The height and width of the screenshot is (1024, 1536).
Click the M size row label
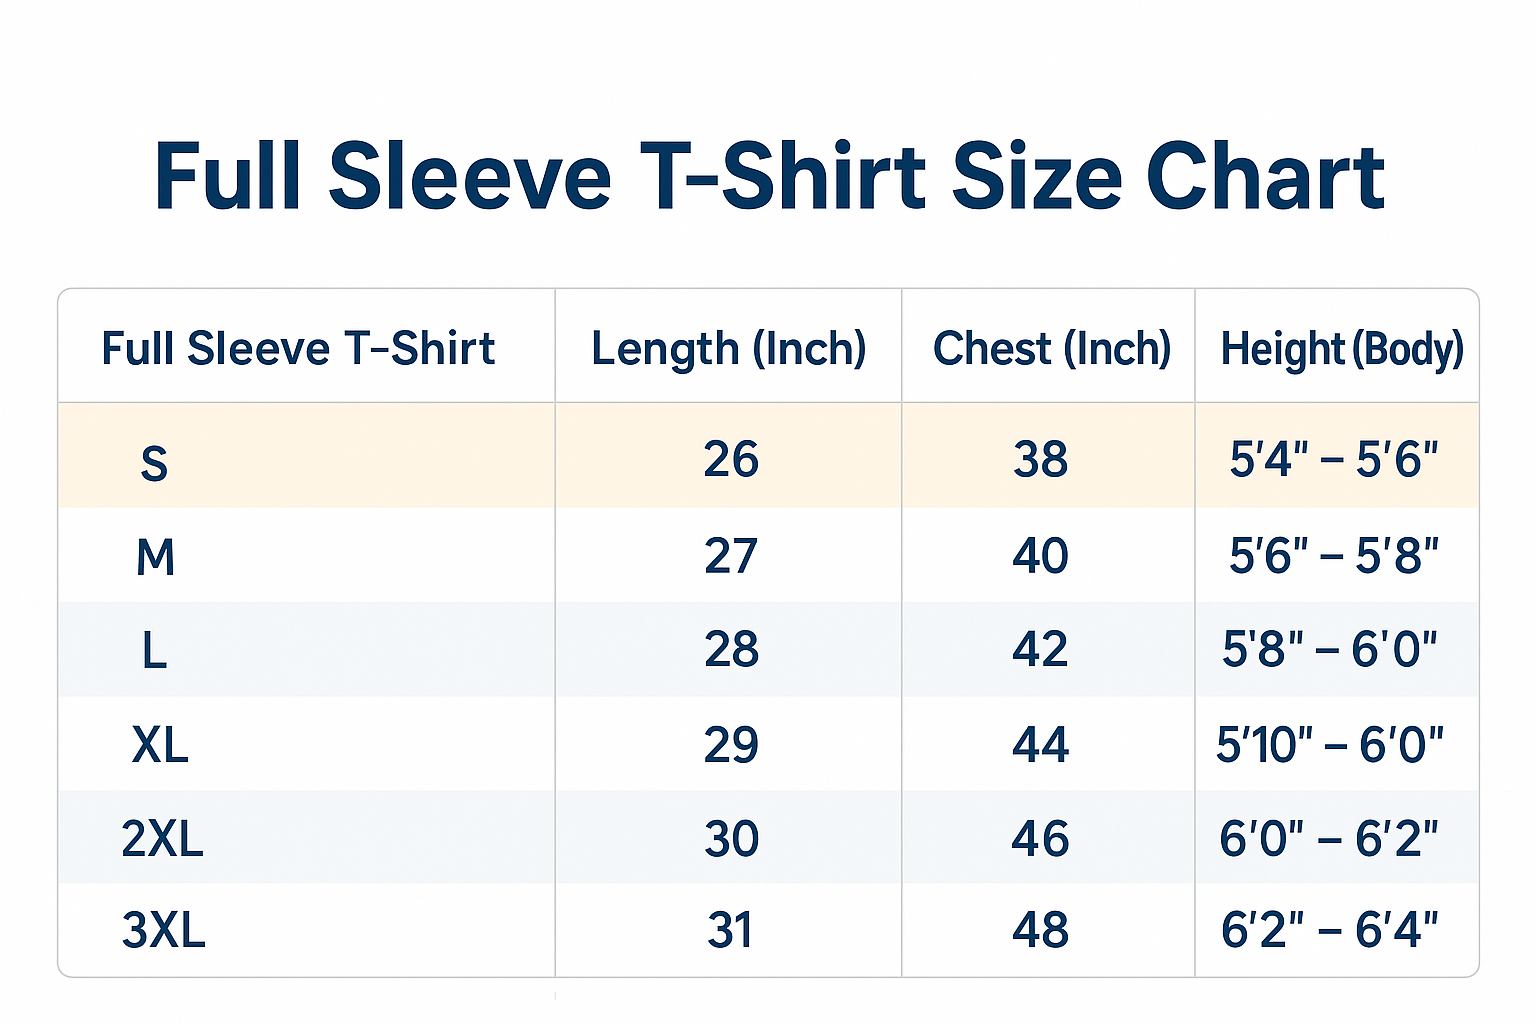(x=155, y=557)
